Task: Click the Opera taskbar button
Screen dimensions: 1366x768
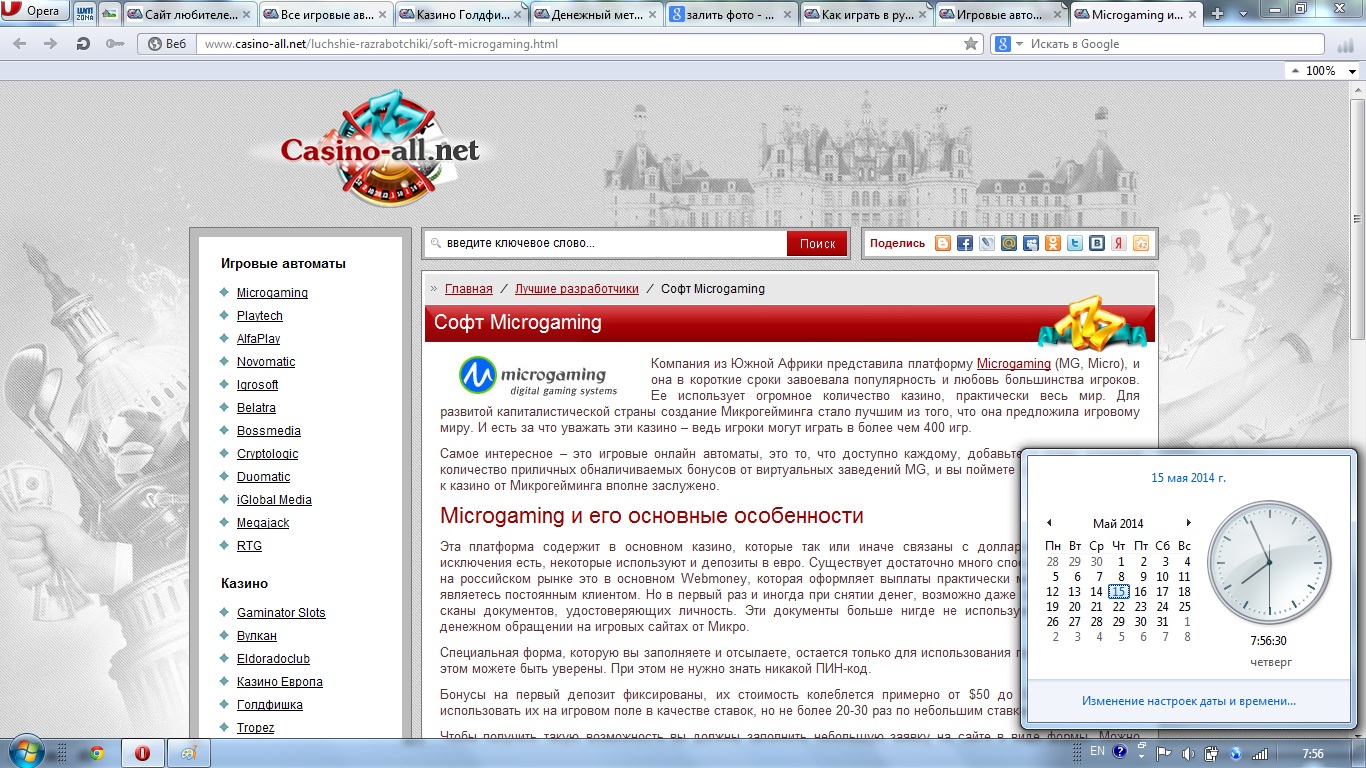Action: click(x=143, y=753)
